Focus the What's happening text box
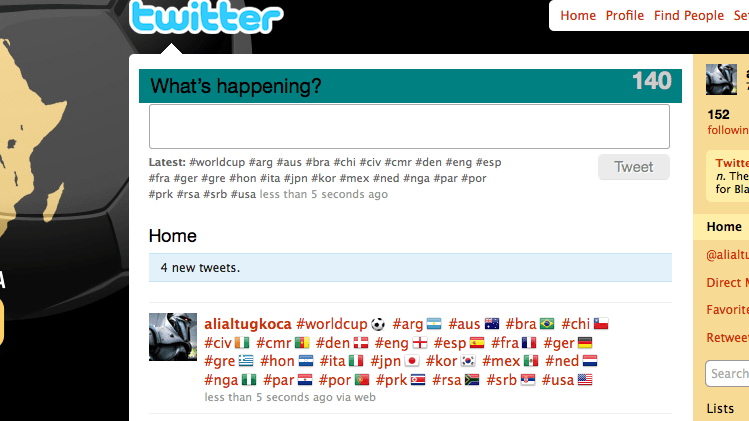Screen dimensions: 749x421 pos(409,127)
